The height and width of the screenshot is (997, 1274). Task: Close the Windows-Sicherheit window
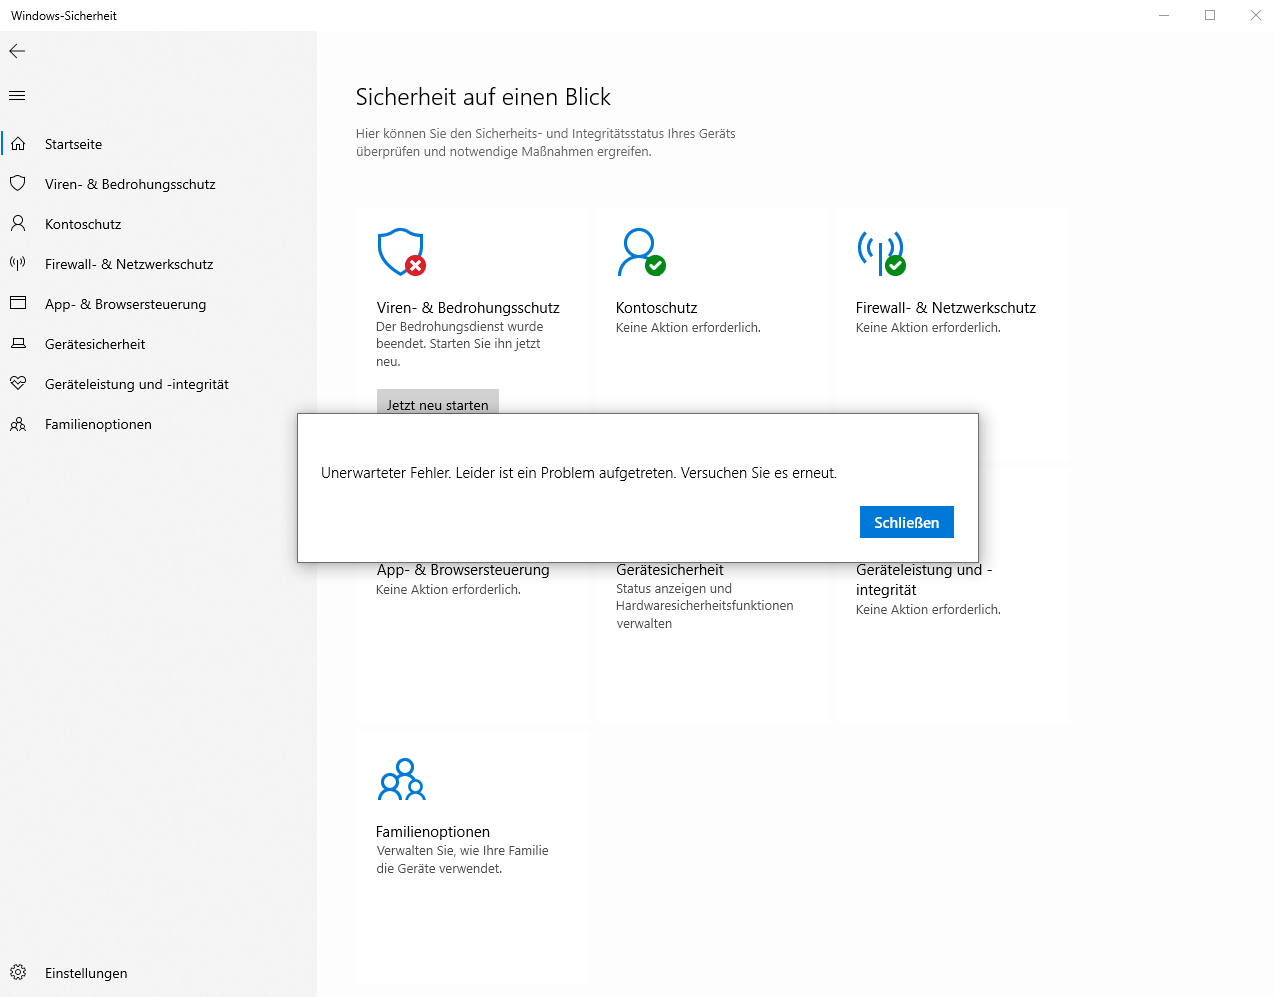(1256, 15)
